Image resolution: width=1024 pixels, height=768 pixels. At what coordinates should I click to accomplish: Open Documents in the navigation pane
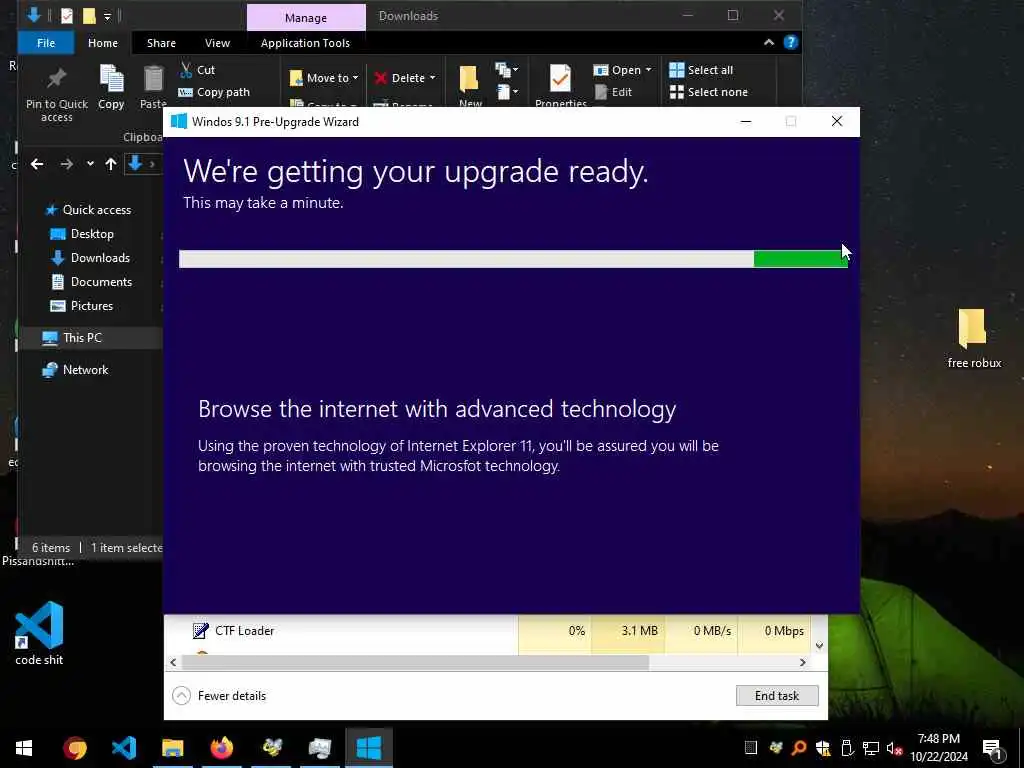coord(91,282)
